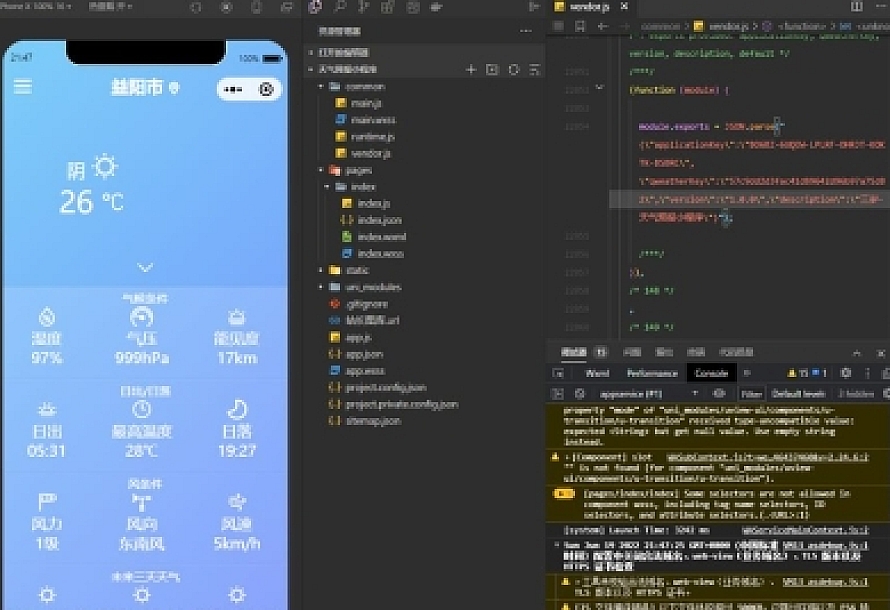This screenshot has width=890, height=610.
Task: Refresh the file explorer tree
Action: click(514, 70)
